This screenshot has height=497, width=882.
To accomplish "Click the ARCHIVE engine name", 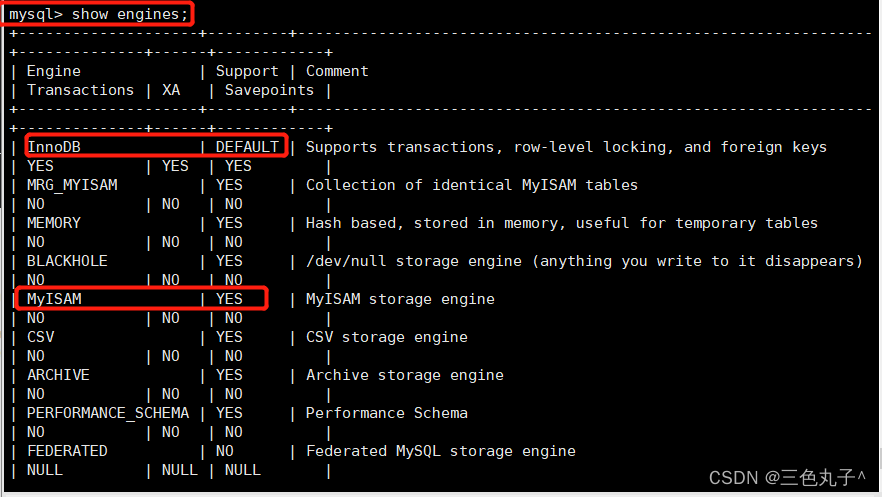I will click(x=58, y=375).
